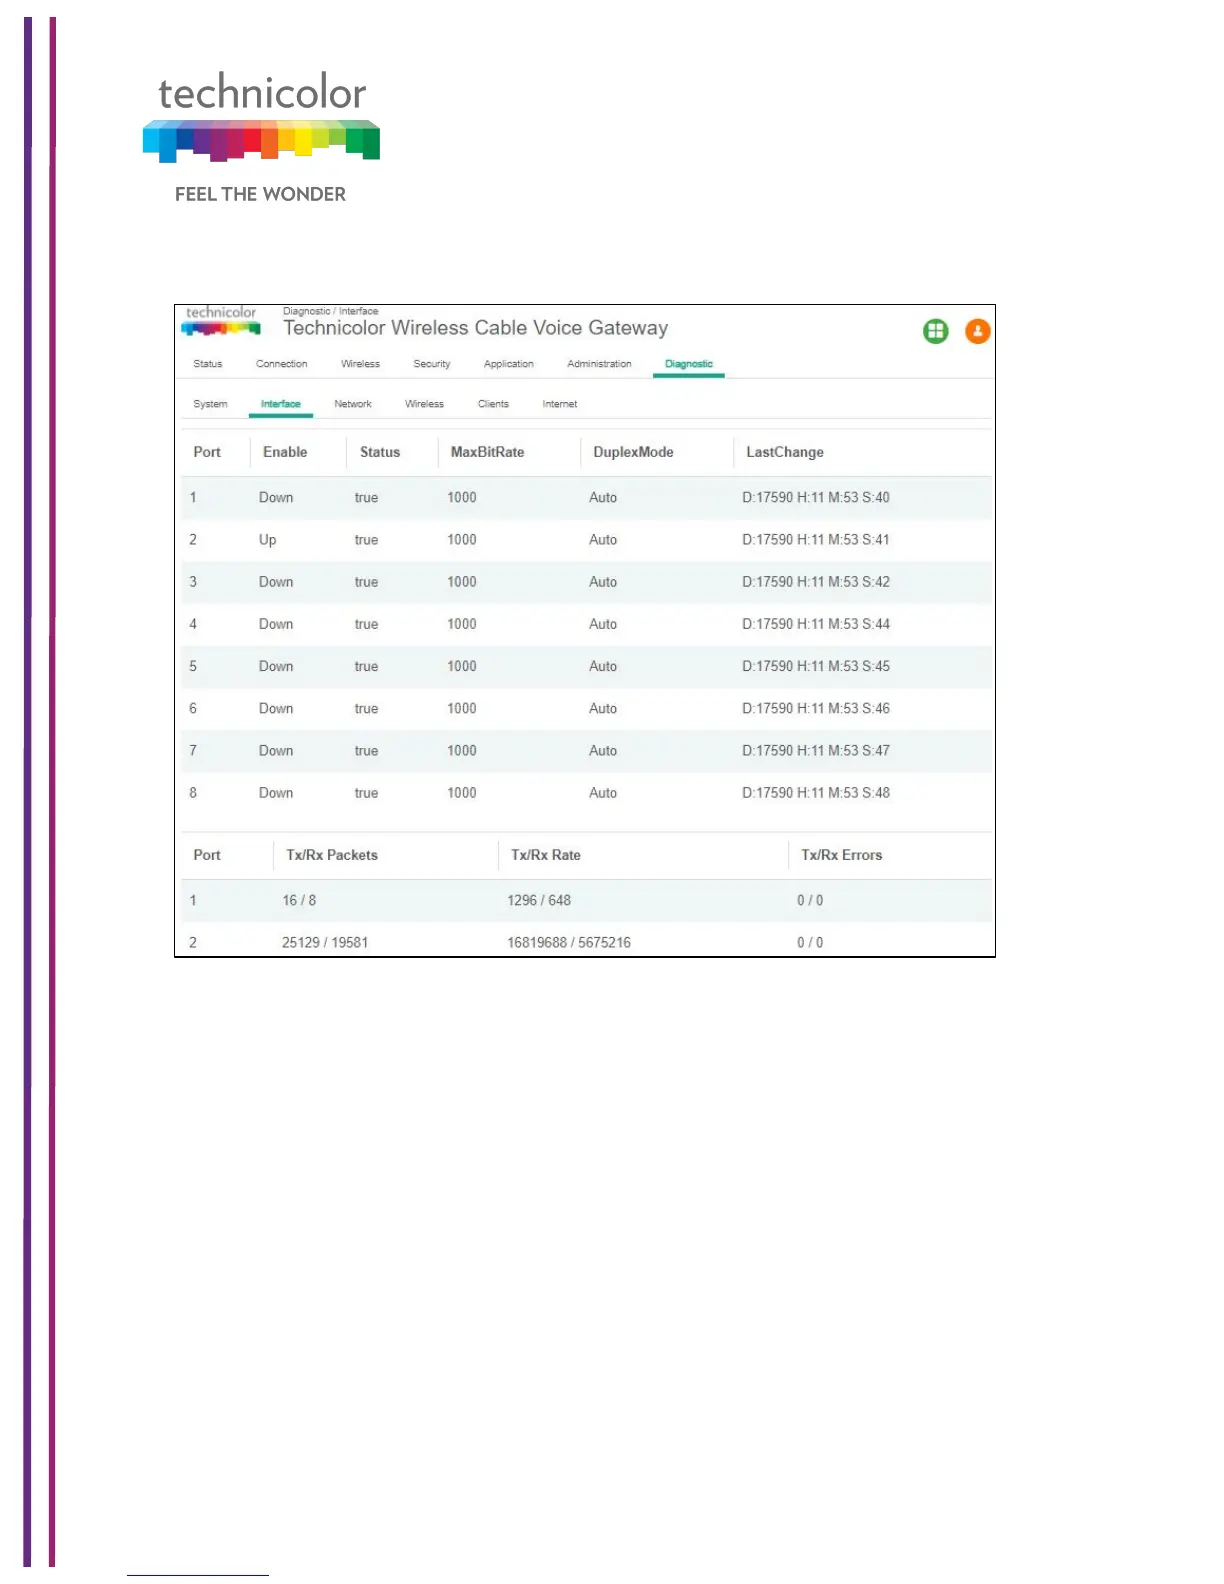This screenshot has width=1224, height=1584.
Task: Click LastChange 'D:17590 H:11 M:53 S:44'
Action: 816,623
